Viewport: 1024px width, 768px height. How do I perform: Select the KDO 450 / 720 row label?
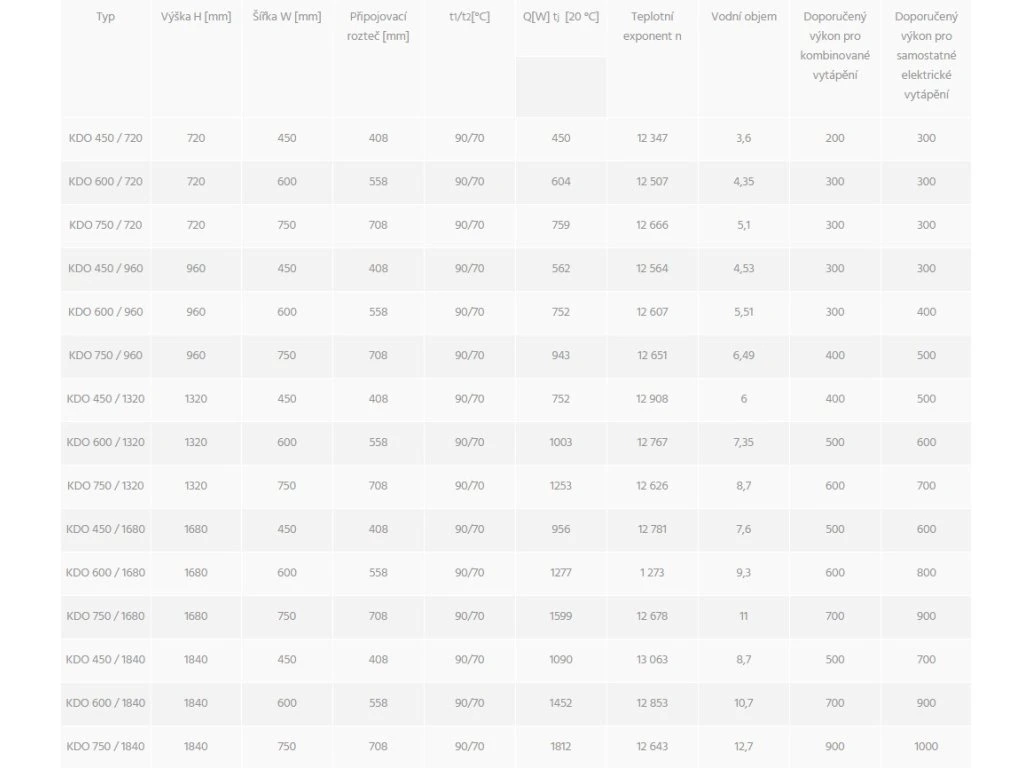point(105,138)
